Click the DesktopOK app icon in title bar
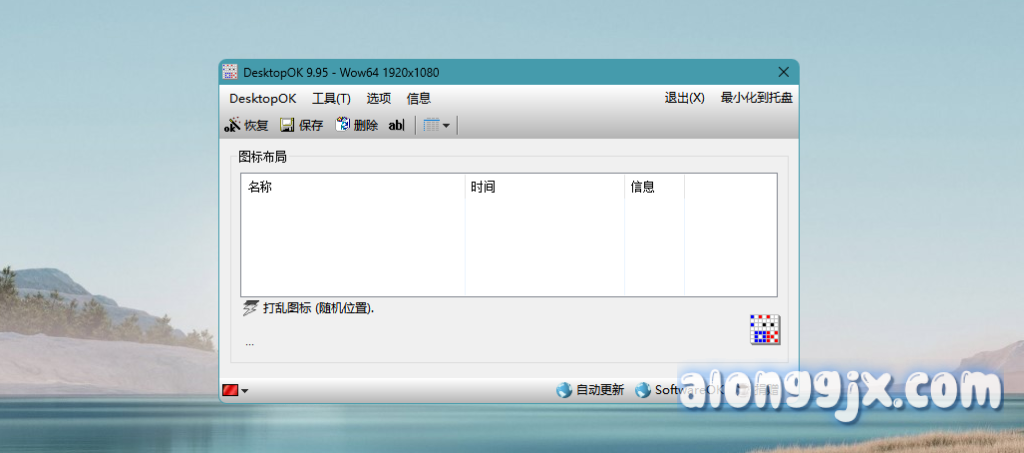This screenshot has height=453, width=1024. [x=230, y=72]
